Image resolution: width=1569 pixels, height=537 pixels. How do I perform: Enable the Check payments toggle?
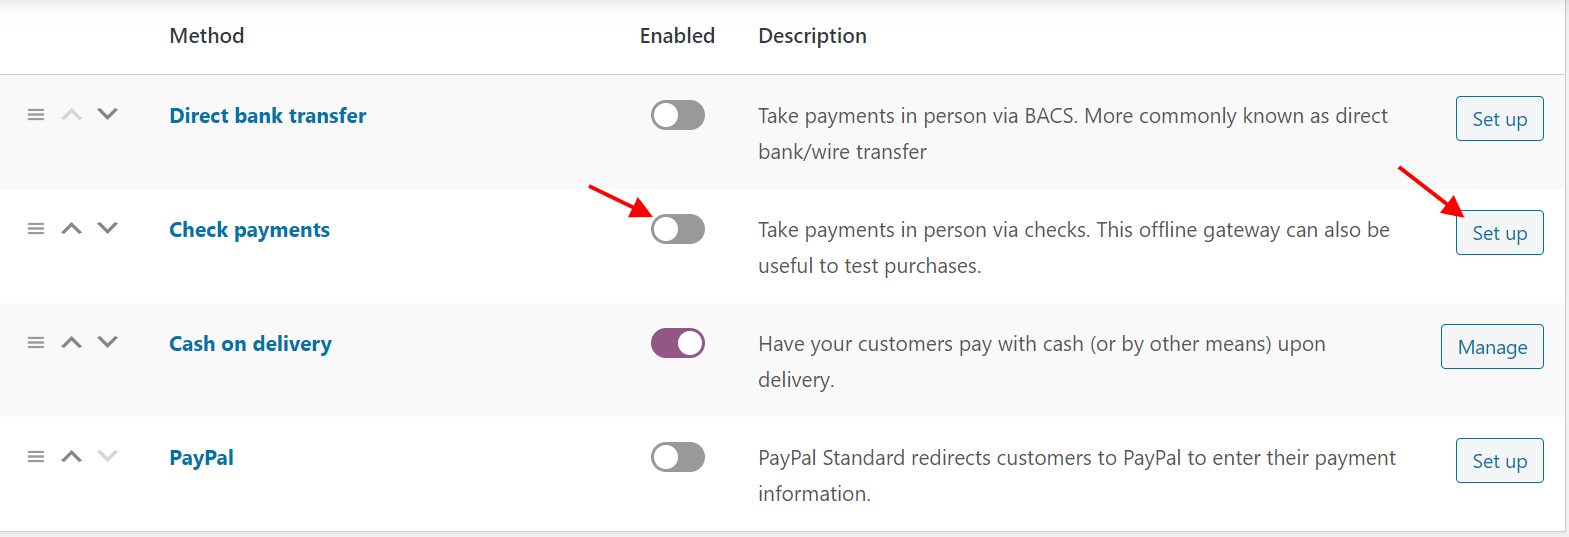pos(678,230)
